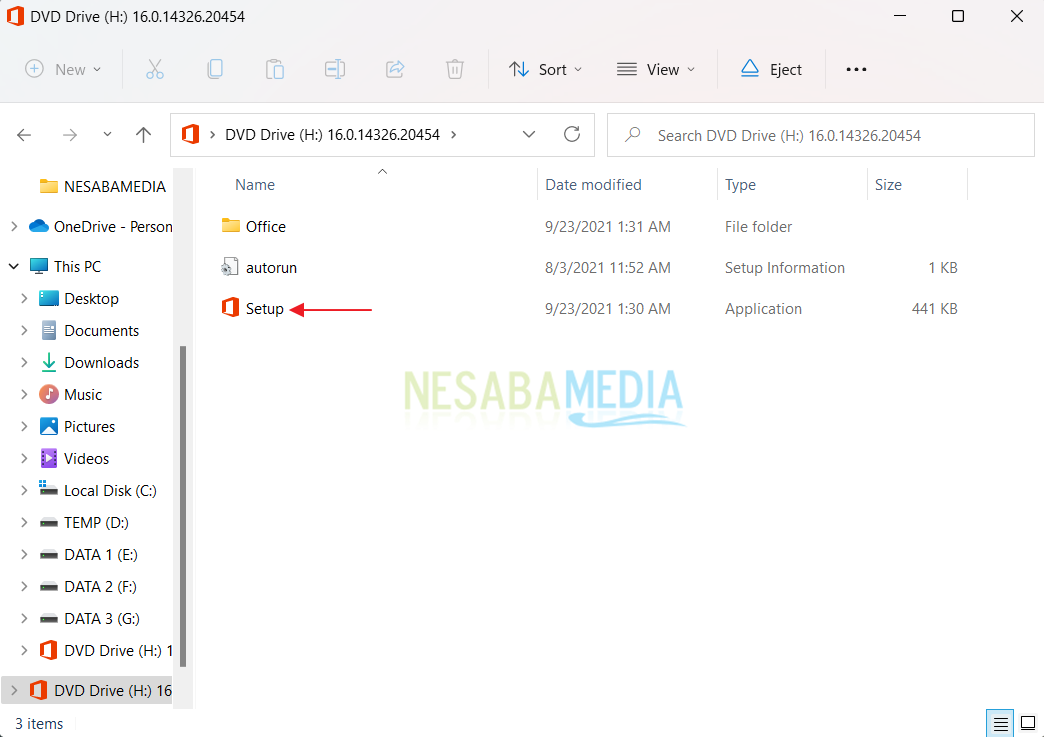
Task: Sort by the Type column header
Action: tap(740, 185)
